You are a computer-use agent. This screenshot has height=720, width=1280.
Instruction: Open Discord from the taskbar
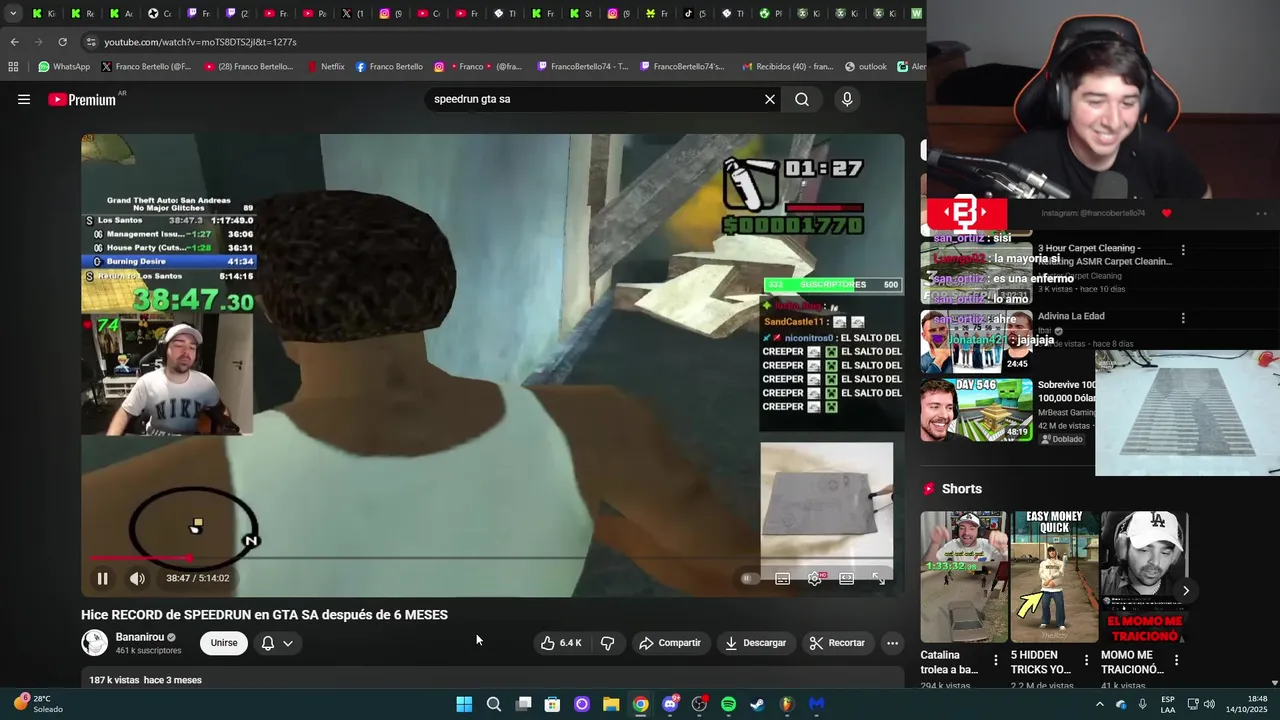click(670, 704)
